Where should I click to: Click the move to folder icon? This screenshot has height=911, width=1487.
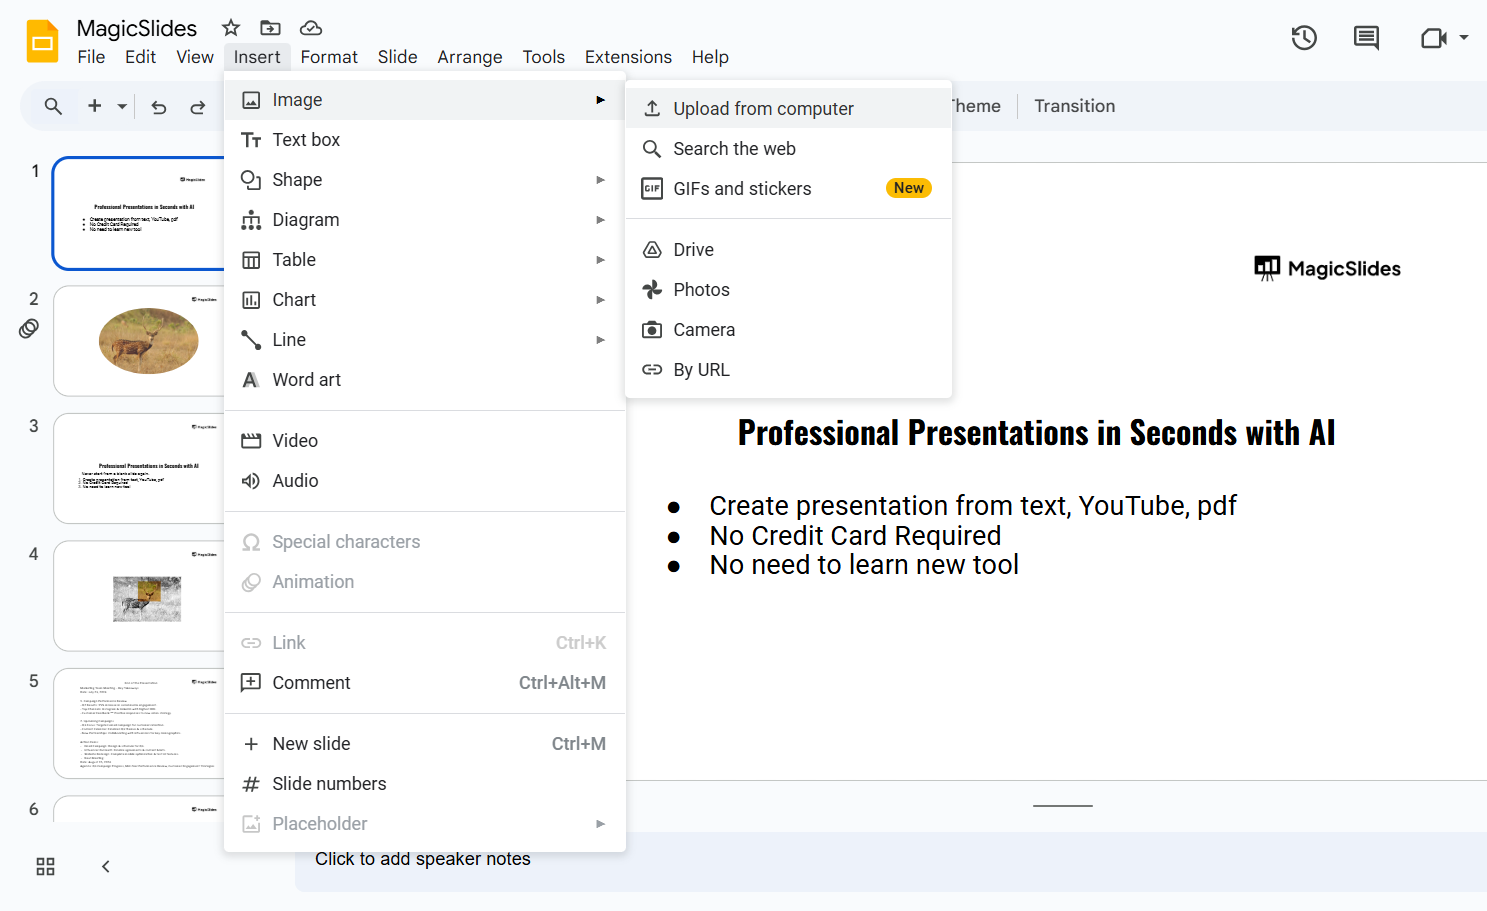[x=270, y=28]
